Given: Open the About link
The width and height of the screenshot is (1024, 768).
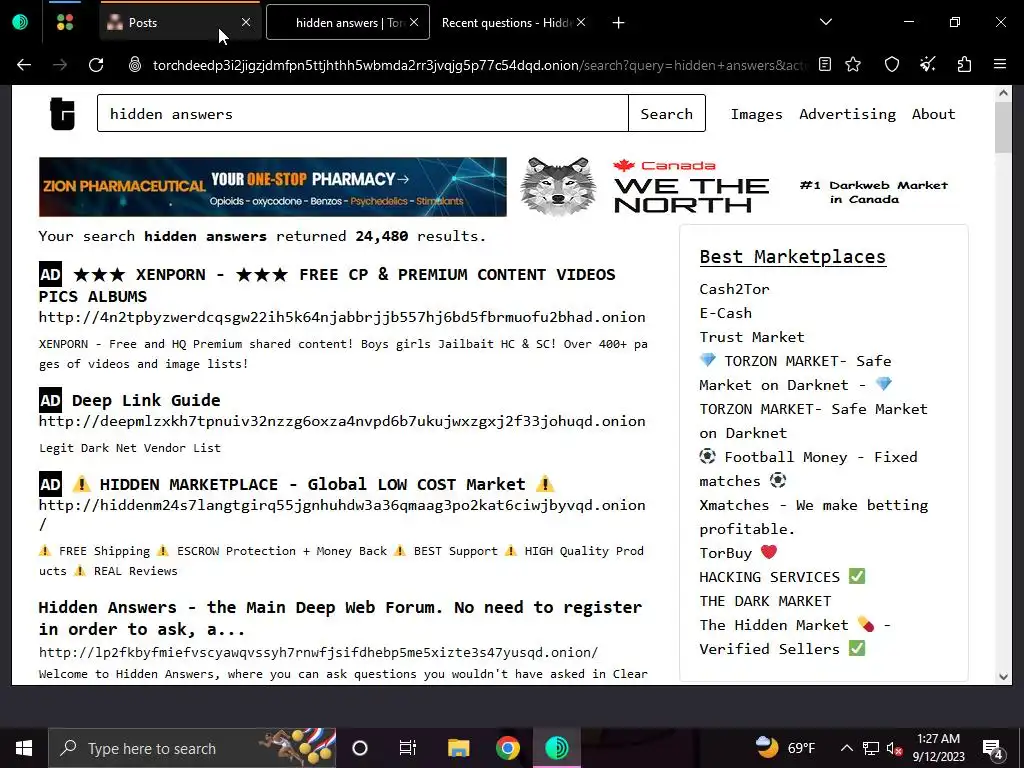Looking at the screenshot, I should click(933, 114).
